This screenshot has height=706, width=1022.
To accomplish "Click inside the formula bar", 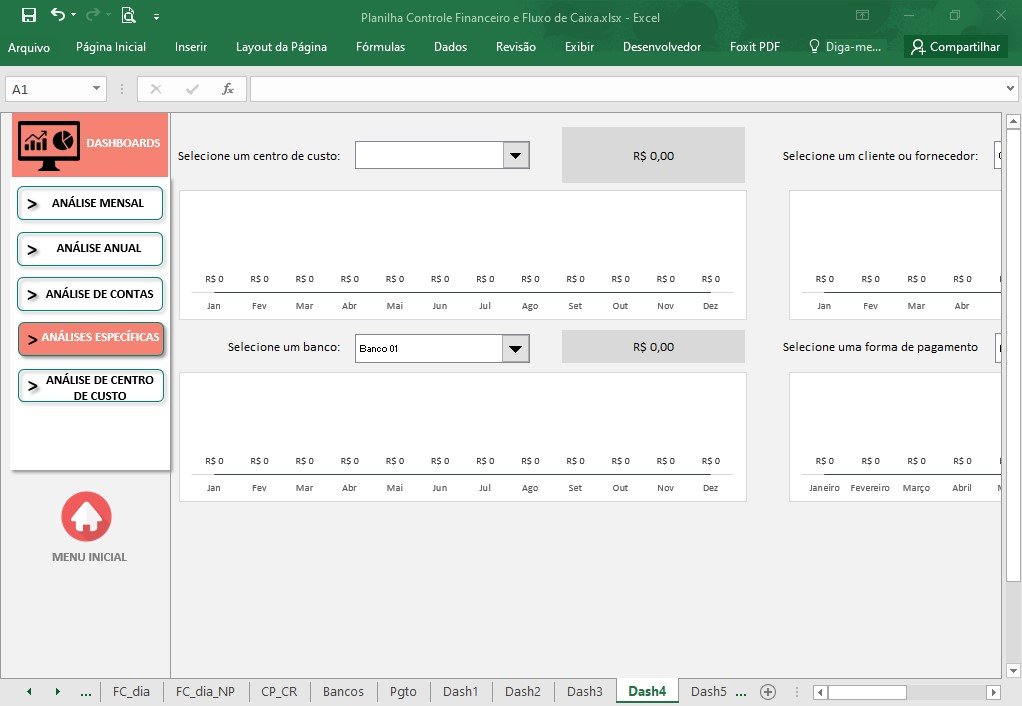I will (626, 89).
